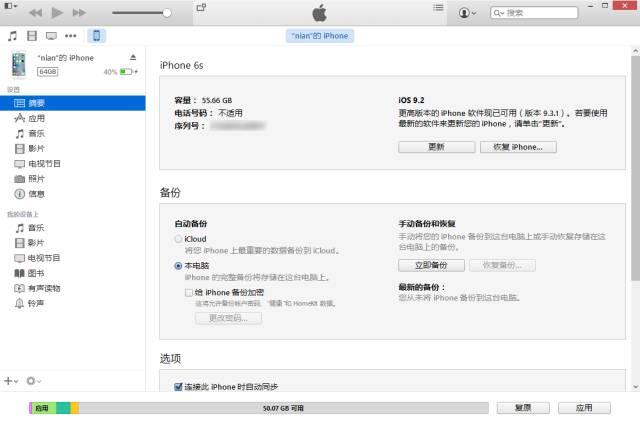640x424 pixels.
Task: Select 摘要 in the settings sidebar
Action: (x=73, y=103)
